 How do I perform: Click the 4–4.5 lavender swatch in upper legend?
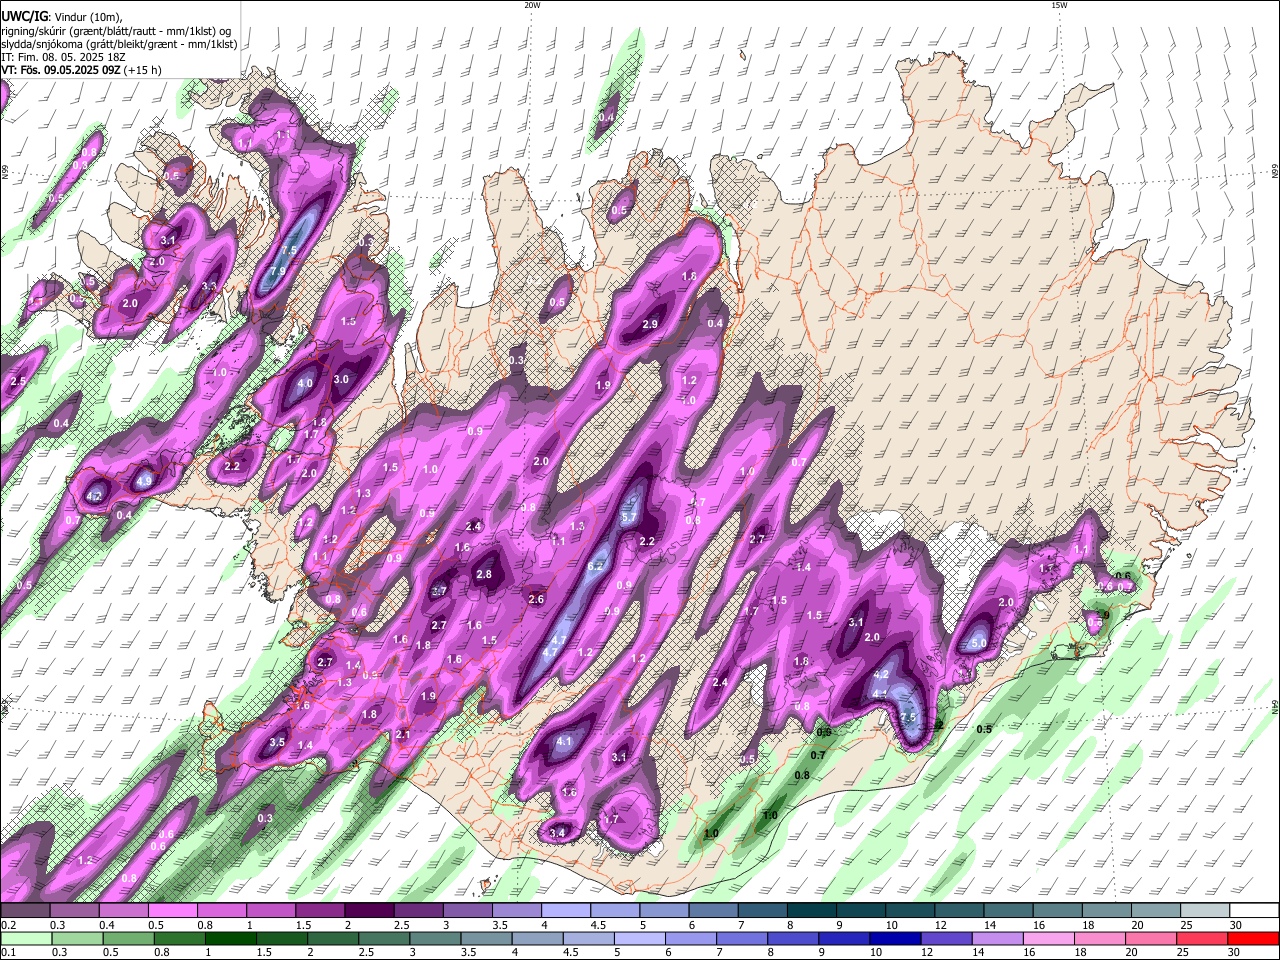tap(566, 911)
